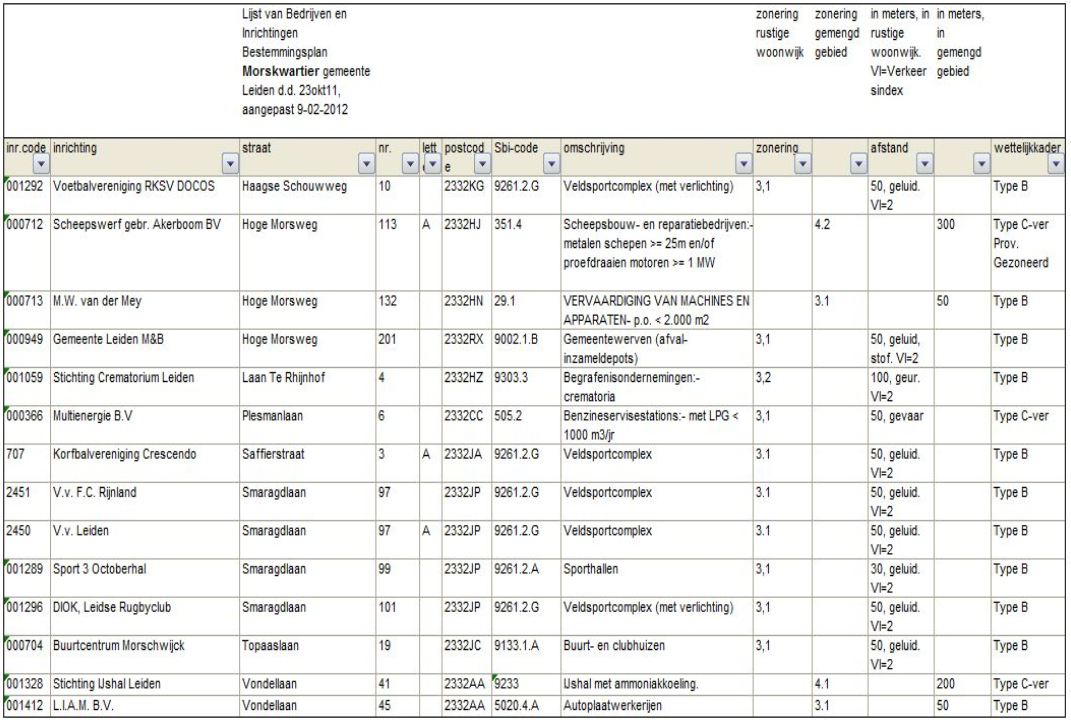Screen dimensions: 1071x722
Task: Select the 'Buurt- en clubhuizen' description cell
Action: point(656,654)
